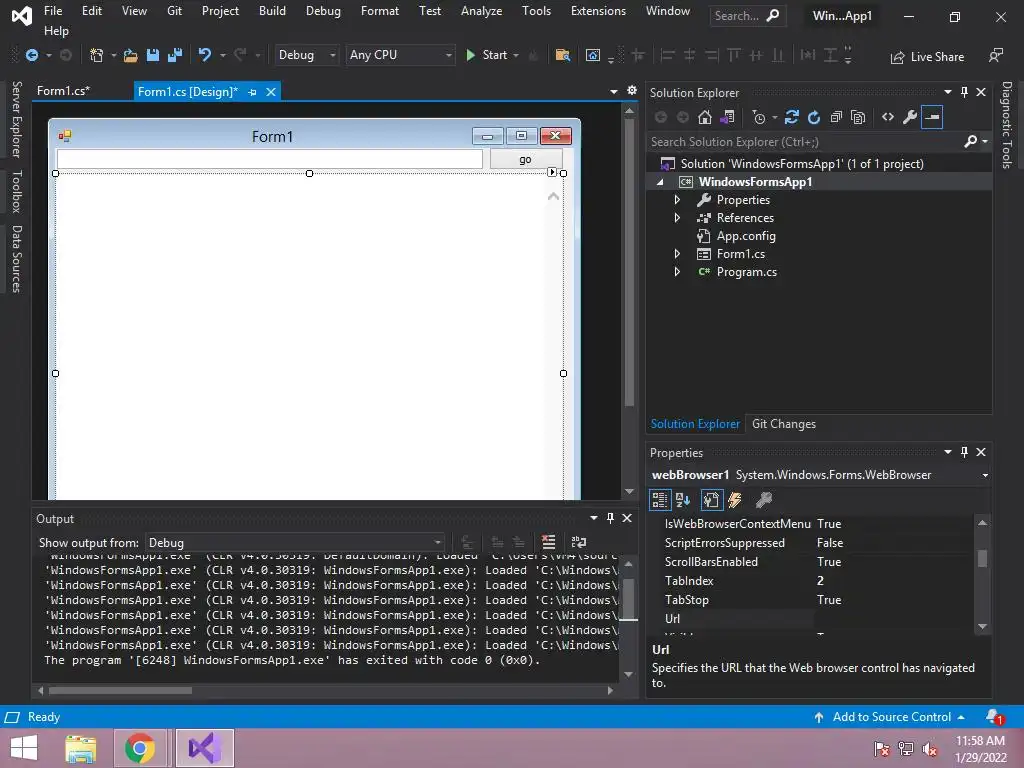Click the Collapse All icon in Solution Explorer
Screen dimensions: 1024x768
pos(836,117)
